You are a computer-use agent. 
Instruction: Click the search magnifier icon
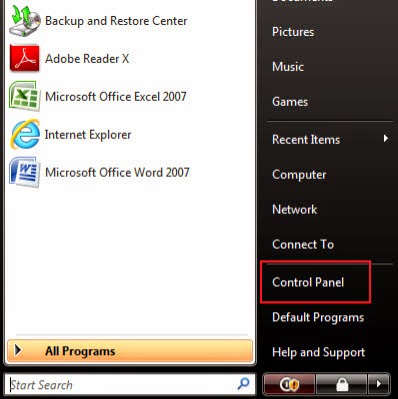click(243, 384)
